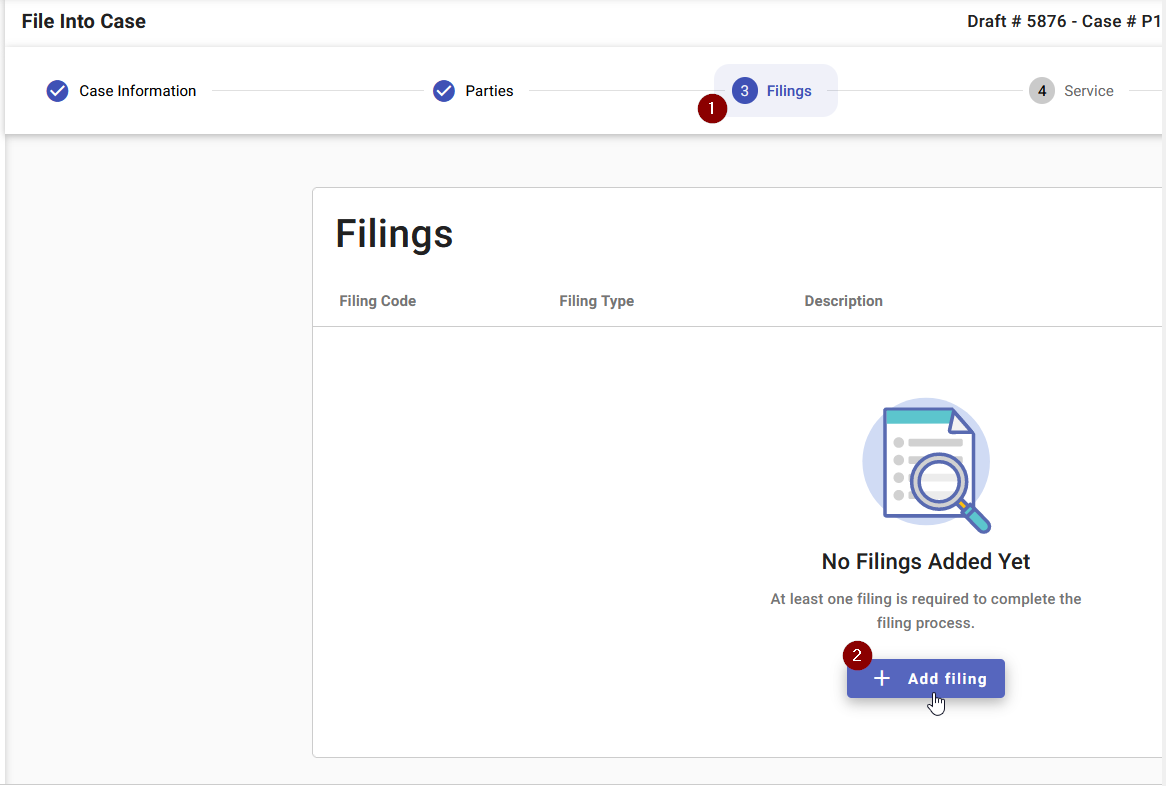The width and height of the screenshot is (1166, 786).
Task: Click the Filing Type column header
Action: (x=596, y=300)
